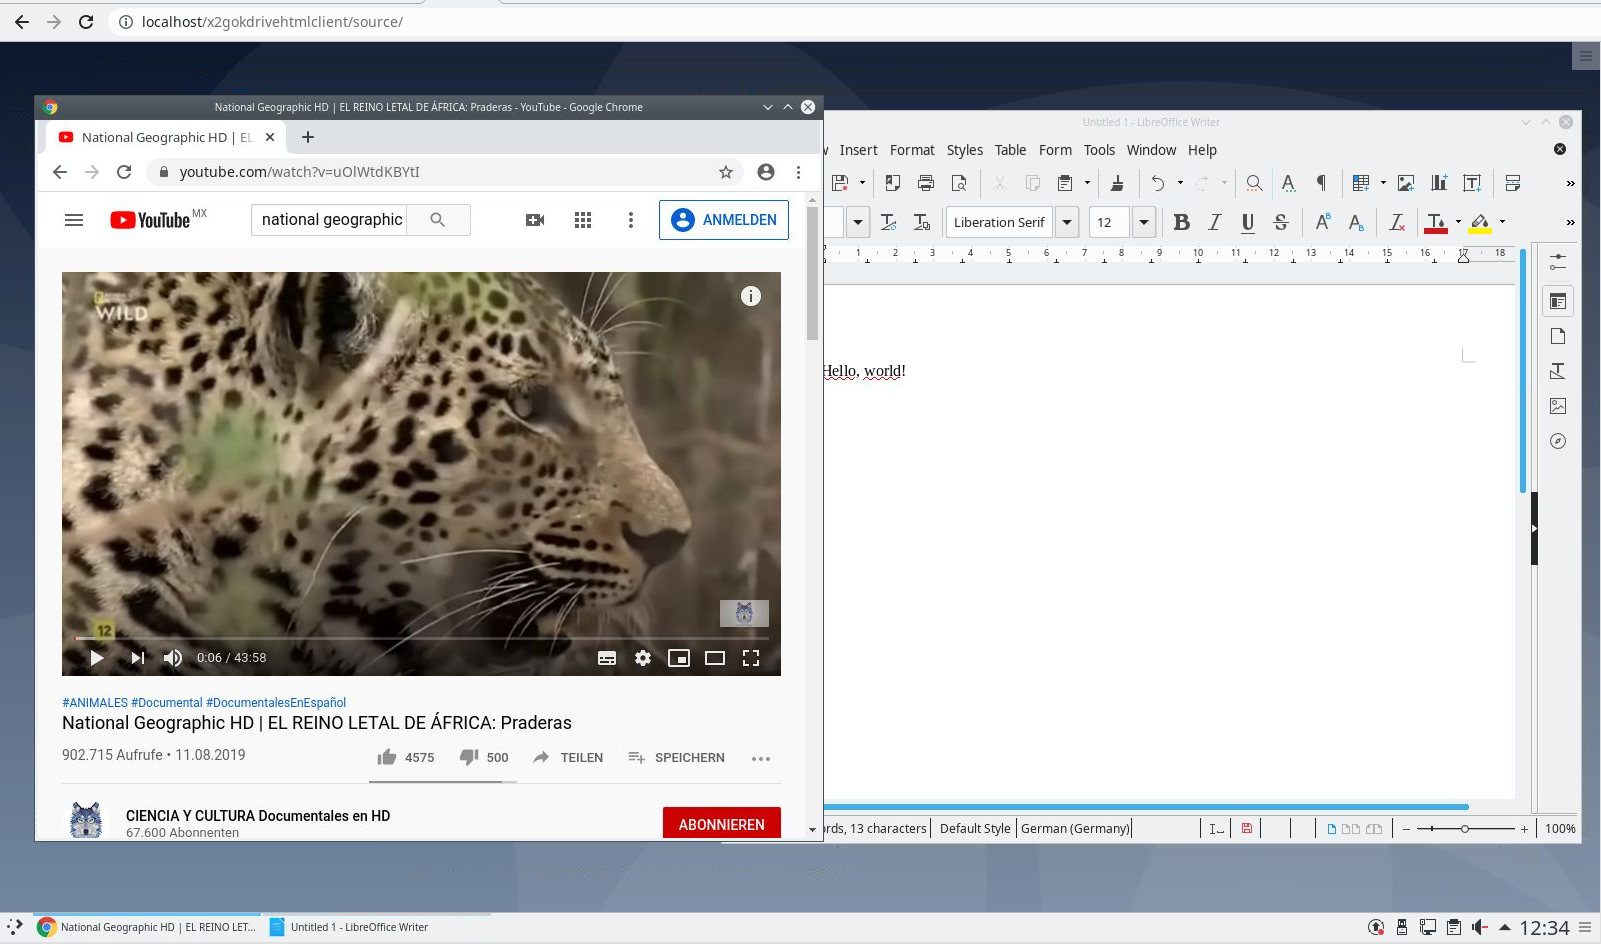Open highlighting color dropdown arrow

pos(1502,222)
